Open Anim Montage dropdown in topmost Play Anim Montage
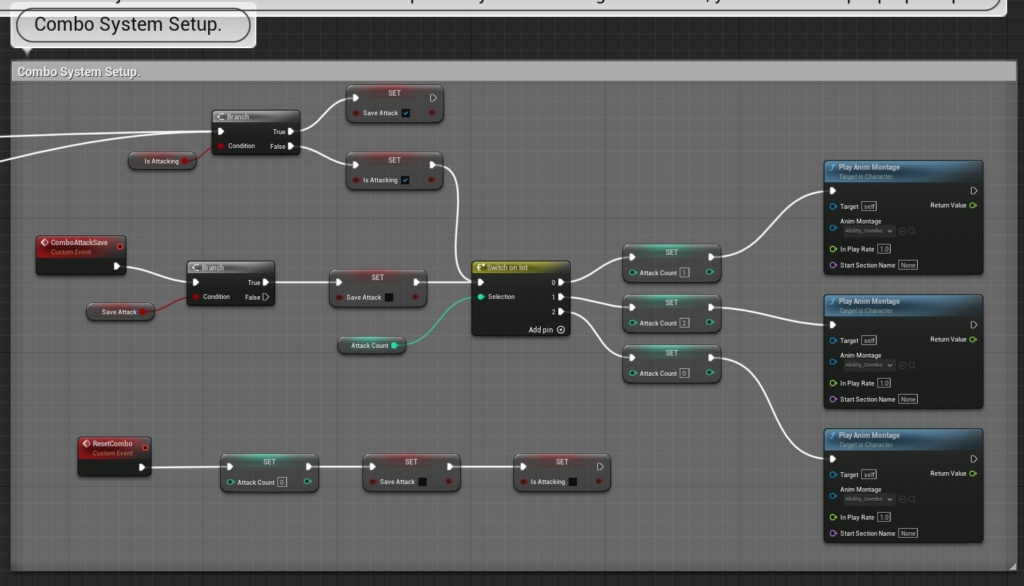The width and height of the screenshot is (1024, 586). click(x=869, y=231)
